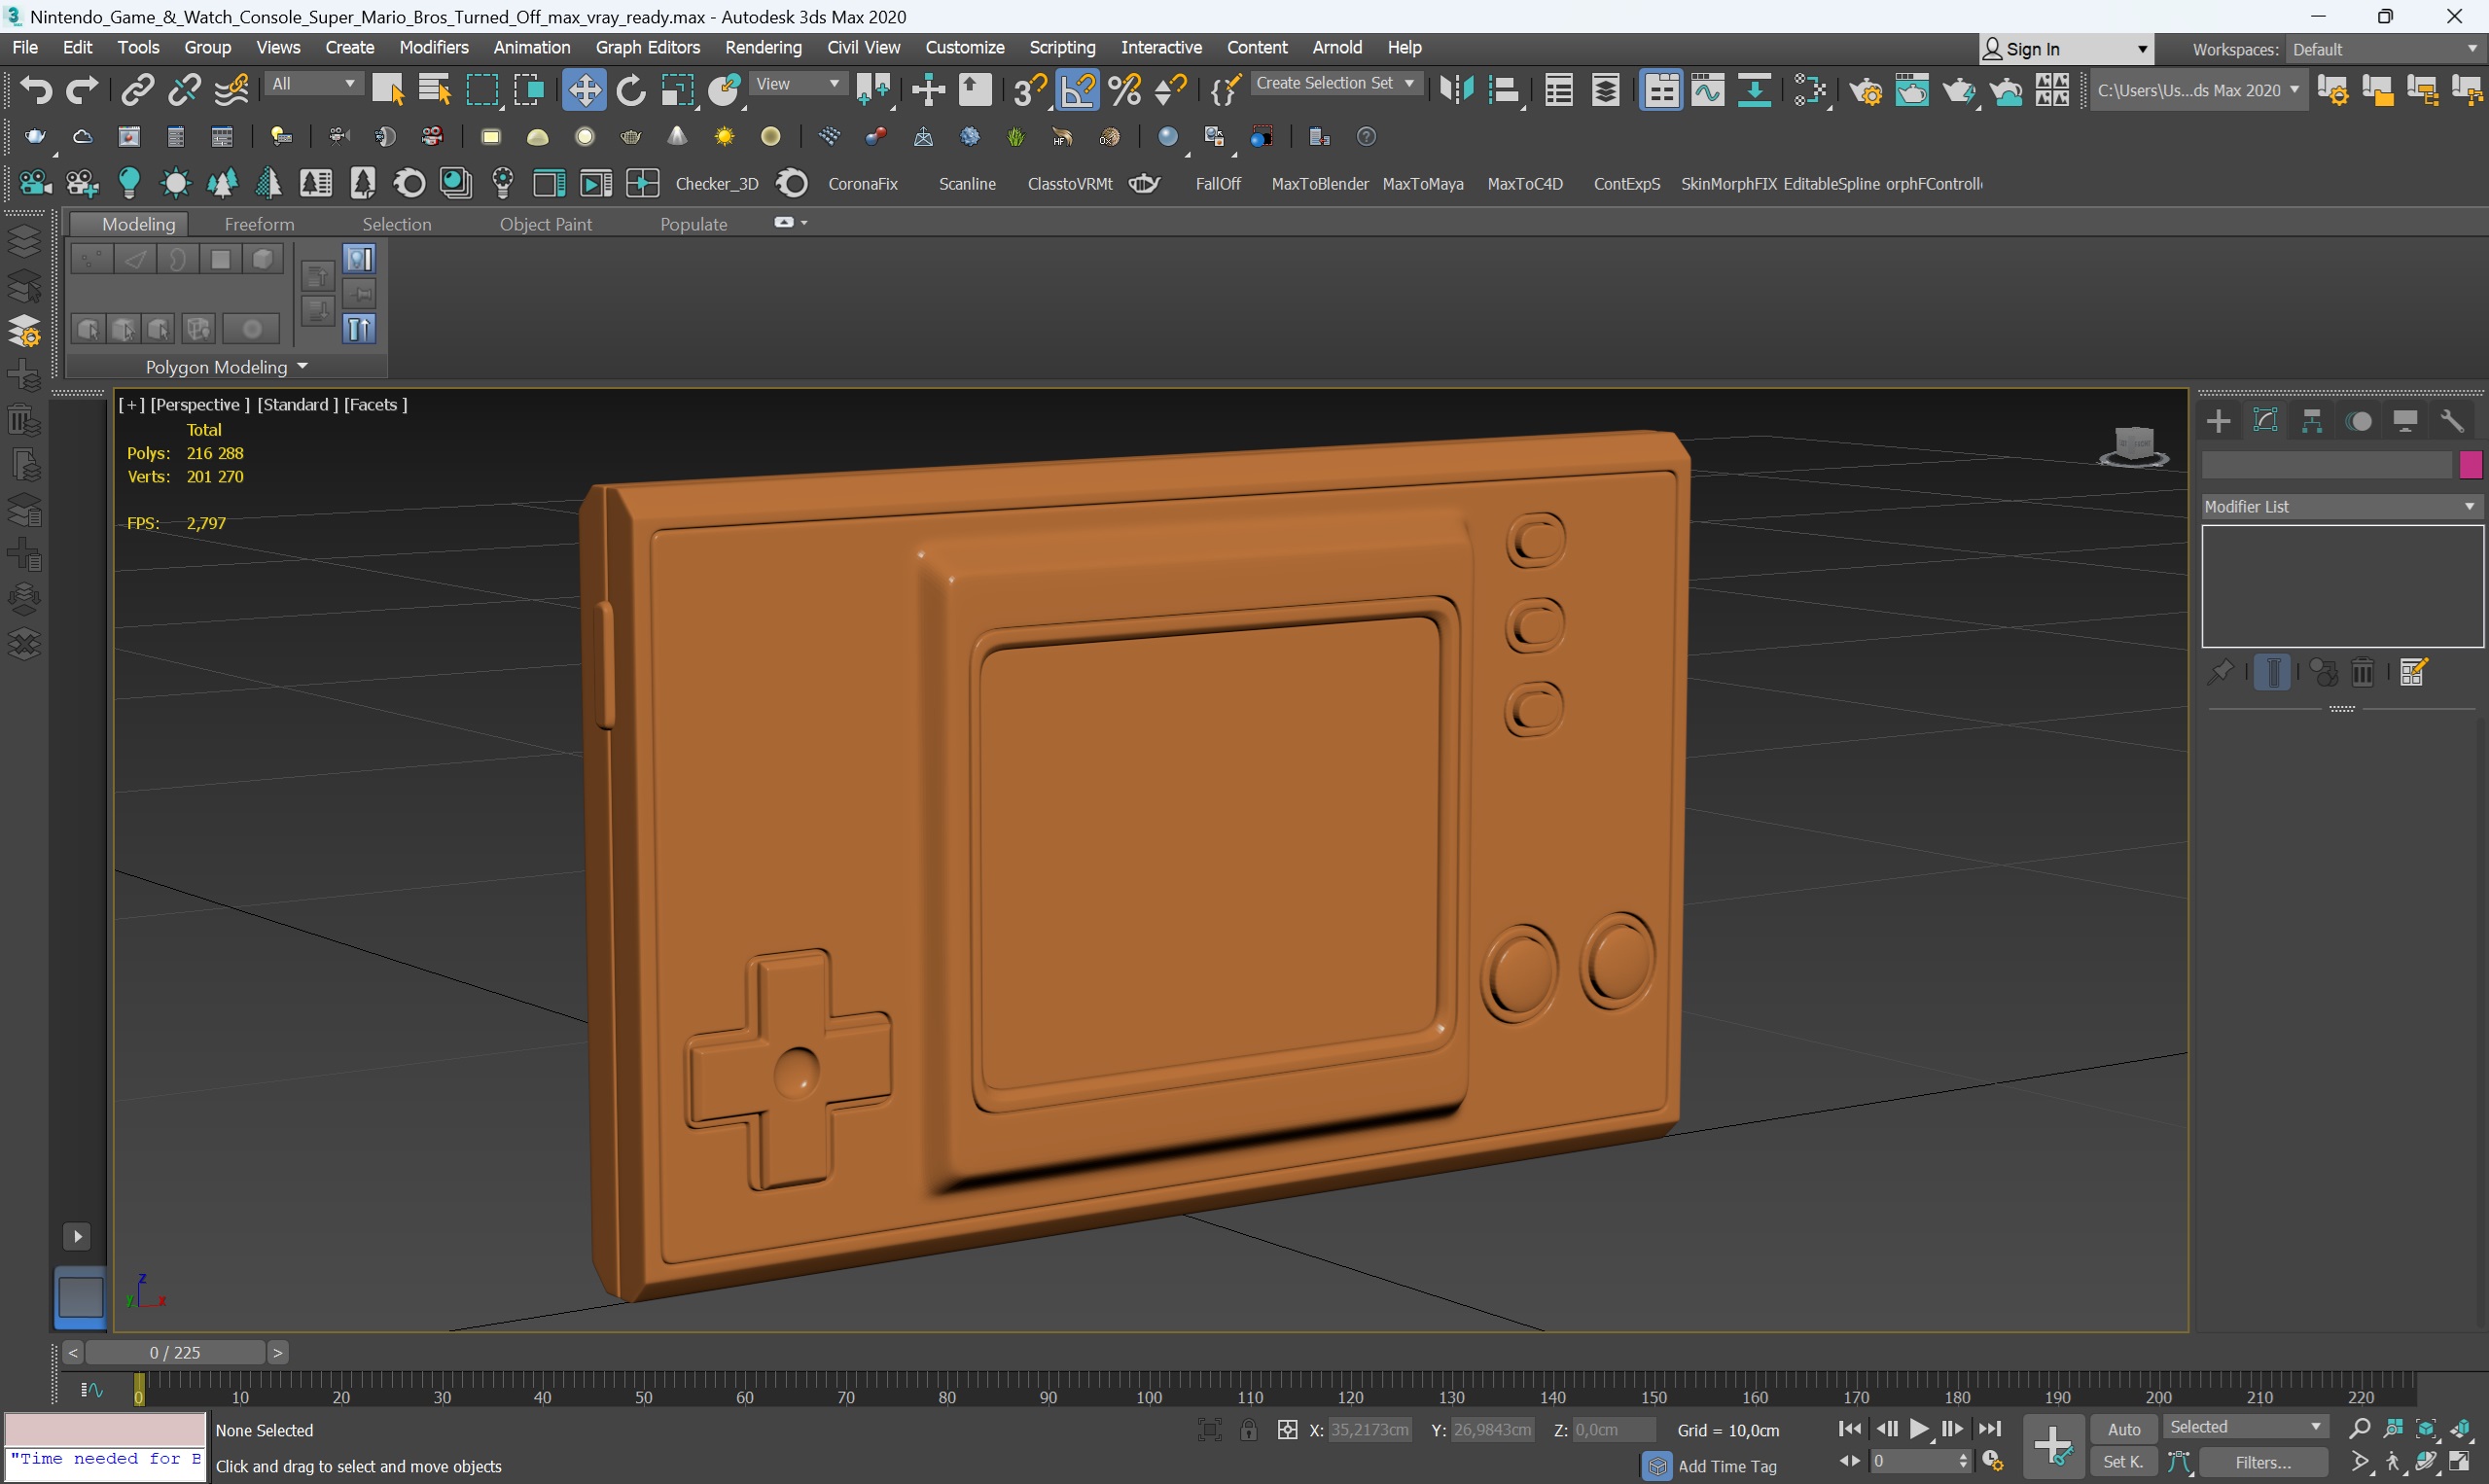This screenshot has height=1484, width=2489.
Task: Choose the Select and Rotate tool
Action: click(631, 90)
